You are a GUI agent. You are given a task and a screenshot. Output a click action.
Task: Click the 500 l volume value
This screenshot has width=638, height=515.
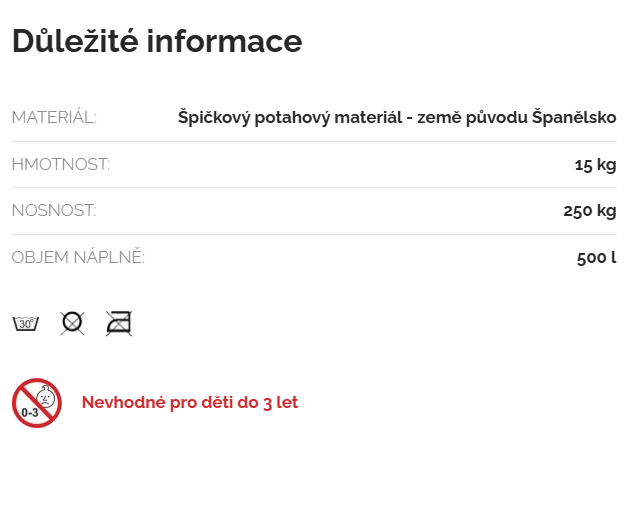[x=596, y=257]
